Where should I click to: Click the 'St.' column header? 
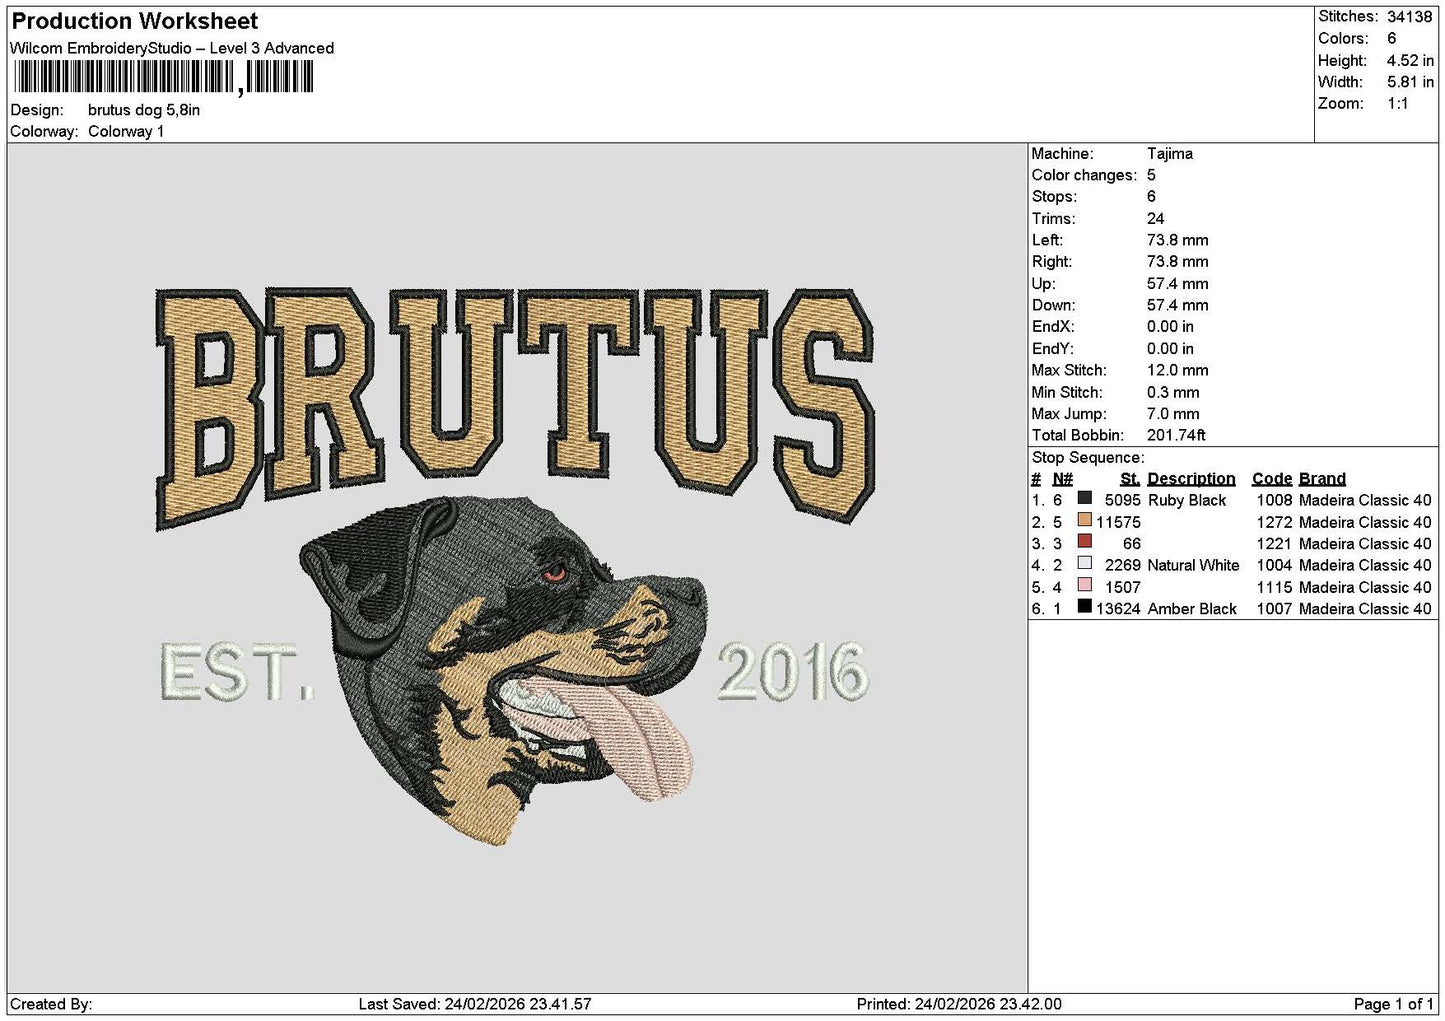tap(1130, 479)
